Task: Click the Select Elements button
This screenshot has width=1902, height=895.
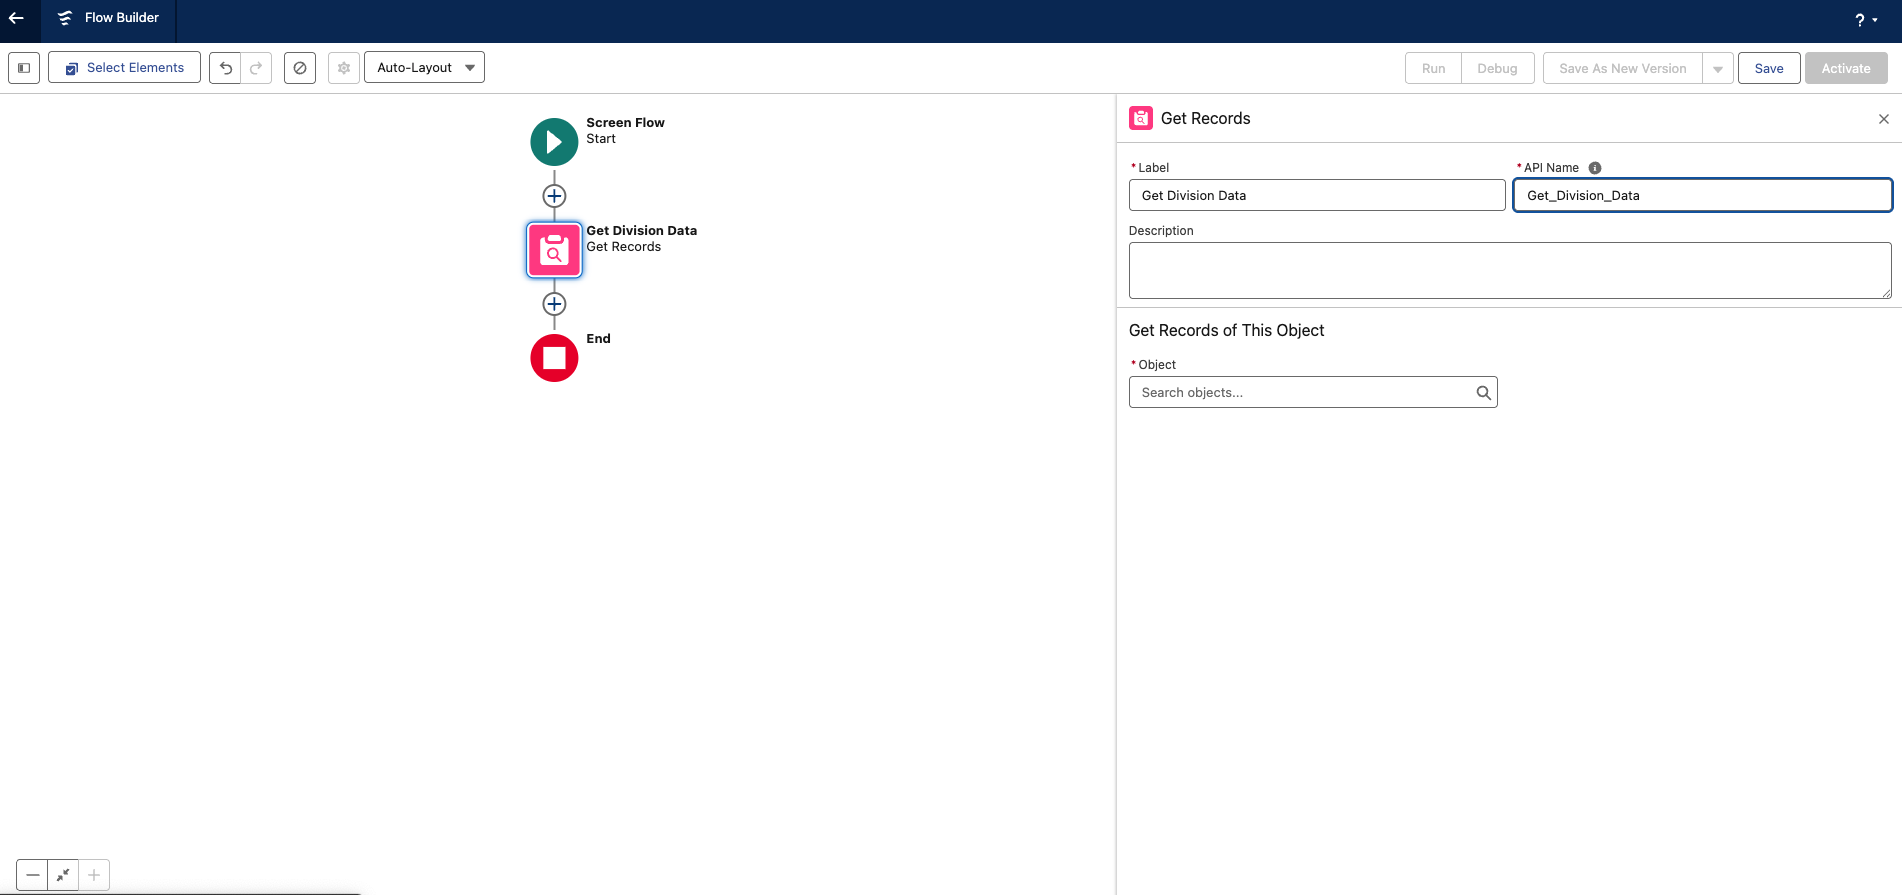Action: pyautogui.click(x=125, y=68)
